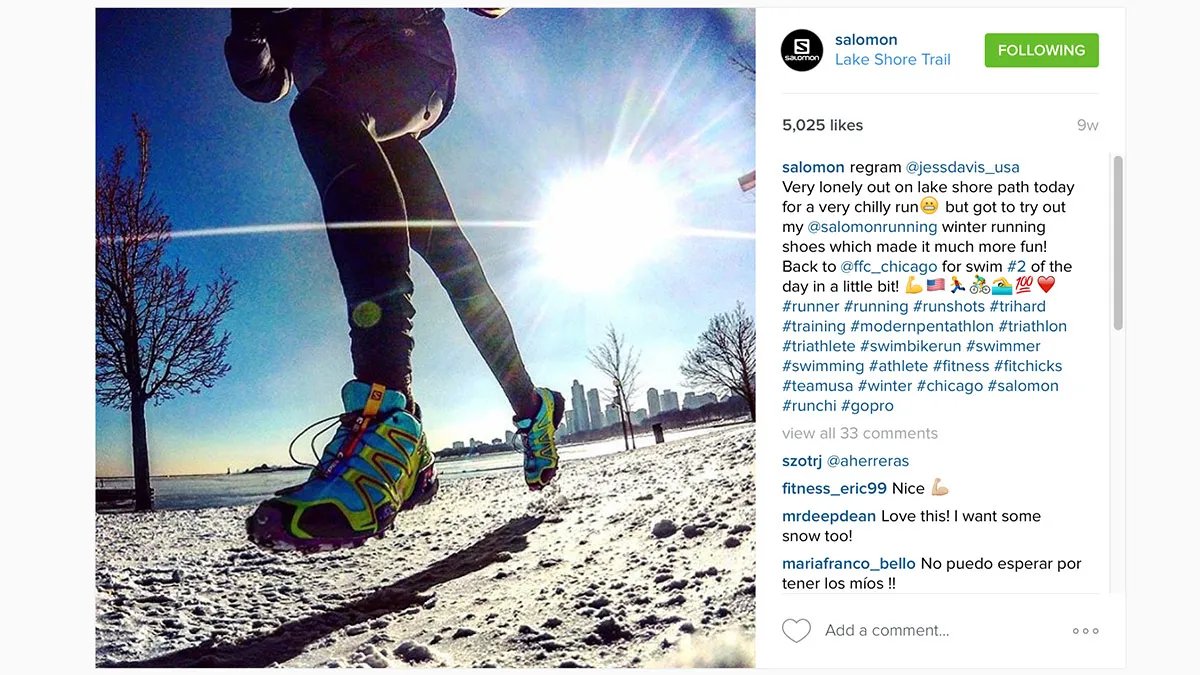Viewport: 1200px width, 675px height.
Task: Visit @jessdavis_usa profile mention
Action: [963, 167]
